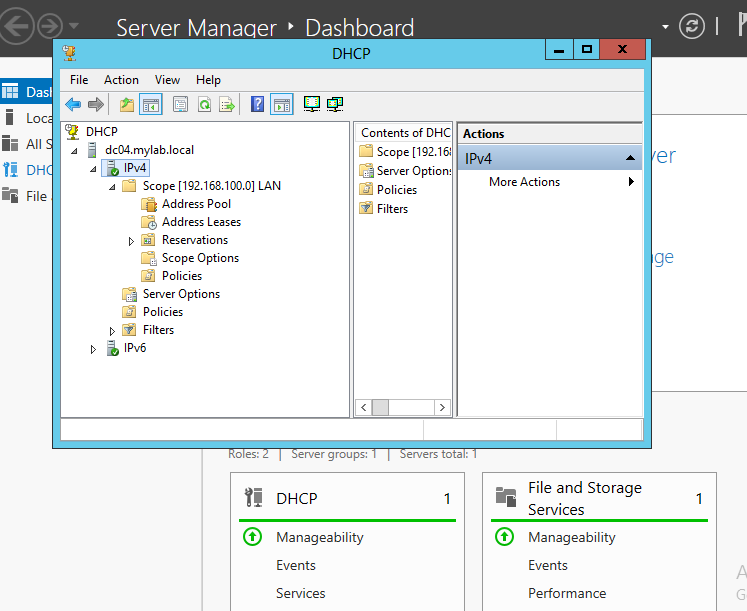Select Policies under the LAN scope
Viewport: 747px width, 611px height.
tap(182, 276)
